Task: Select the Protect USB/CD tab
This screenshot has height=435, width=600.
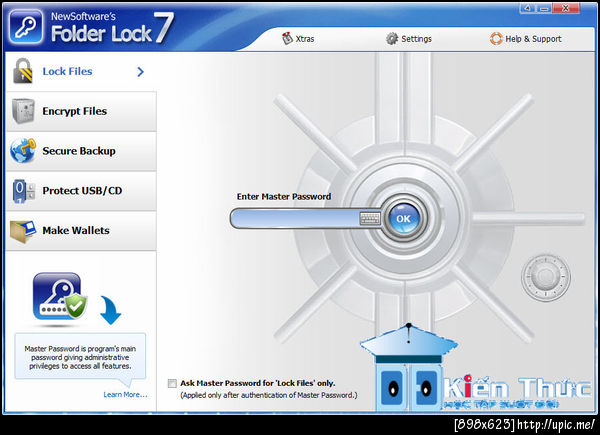Action: tap(81, 191)
